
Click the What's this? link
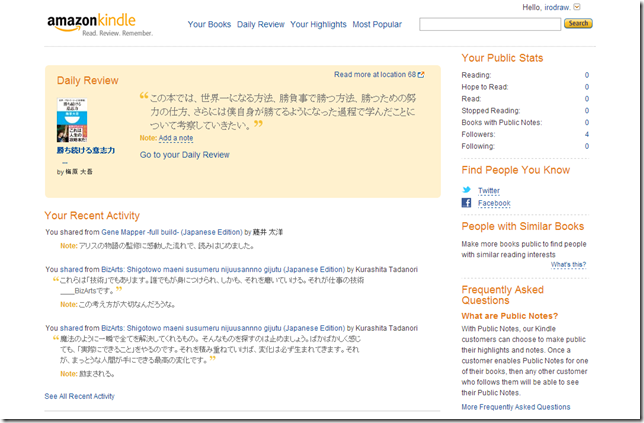coord(568,265)
